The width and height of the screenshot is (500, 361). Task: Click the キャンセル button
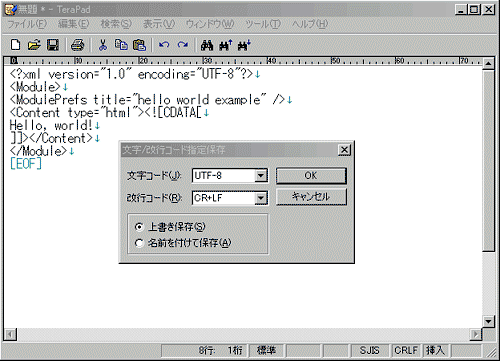[x=311, y=197]
